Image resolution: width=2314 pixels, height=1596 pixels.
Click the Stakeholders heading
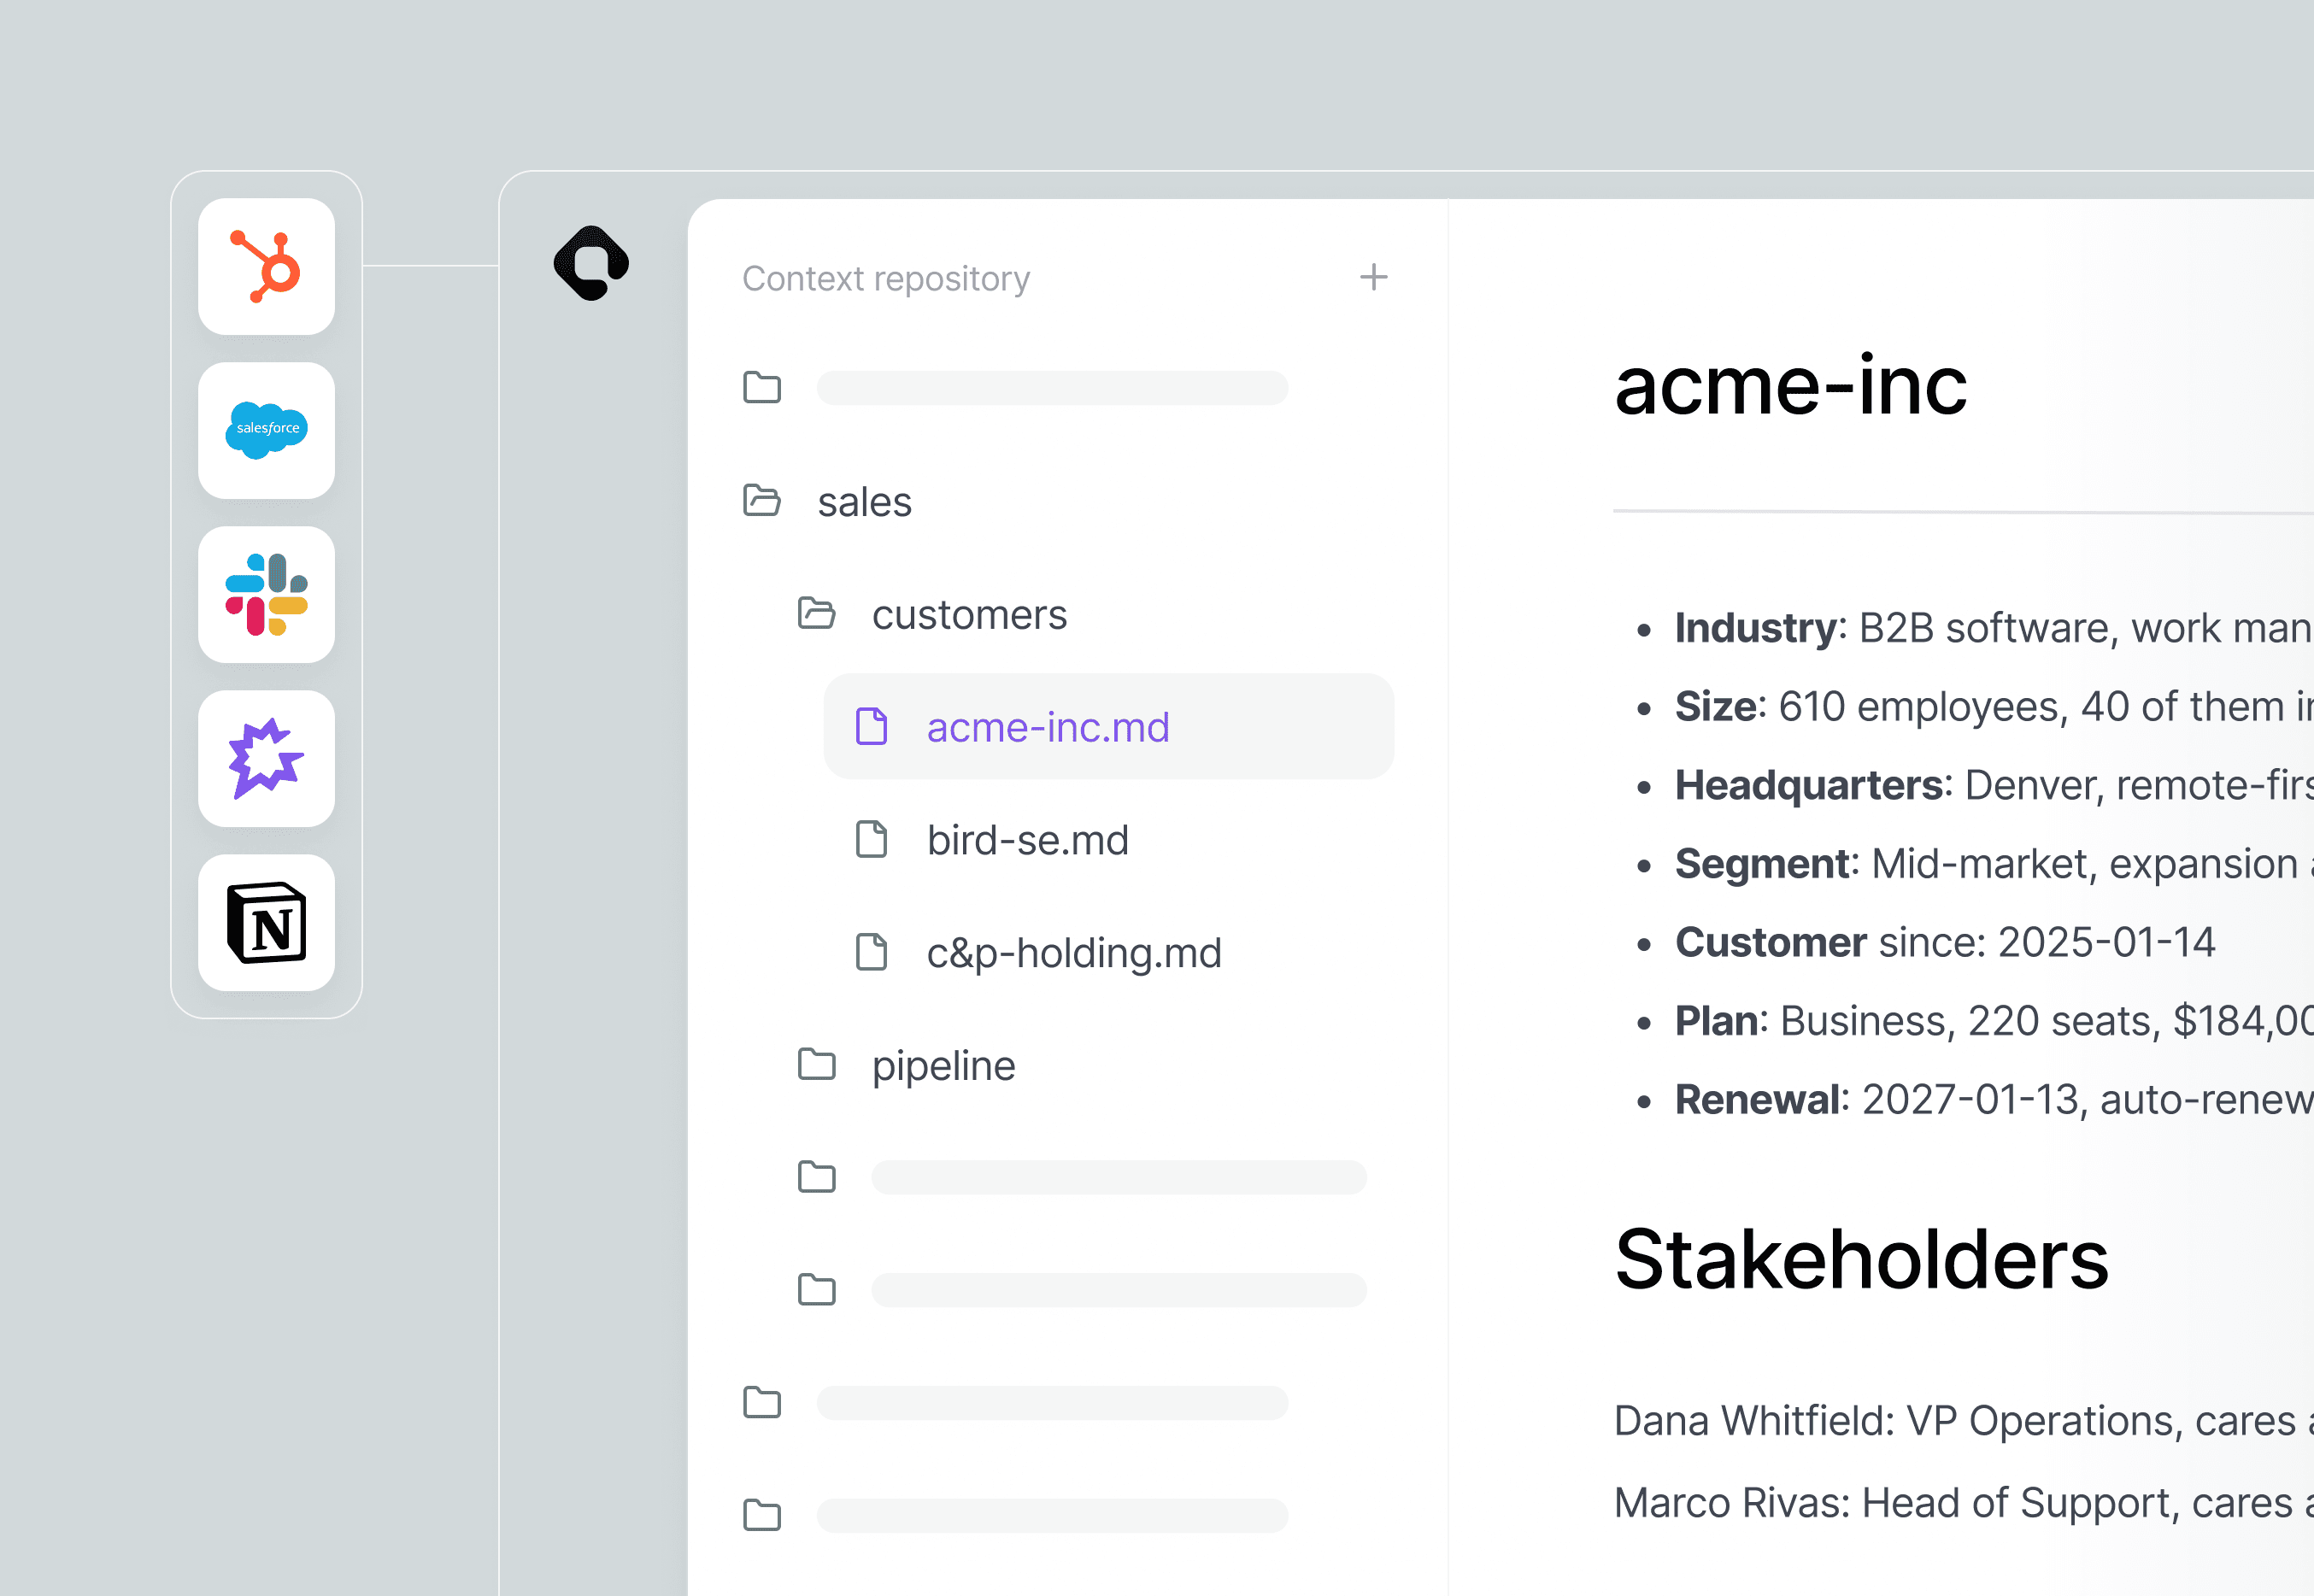pos(1861,1259)
